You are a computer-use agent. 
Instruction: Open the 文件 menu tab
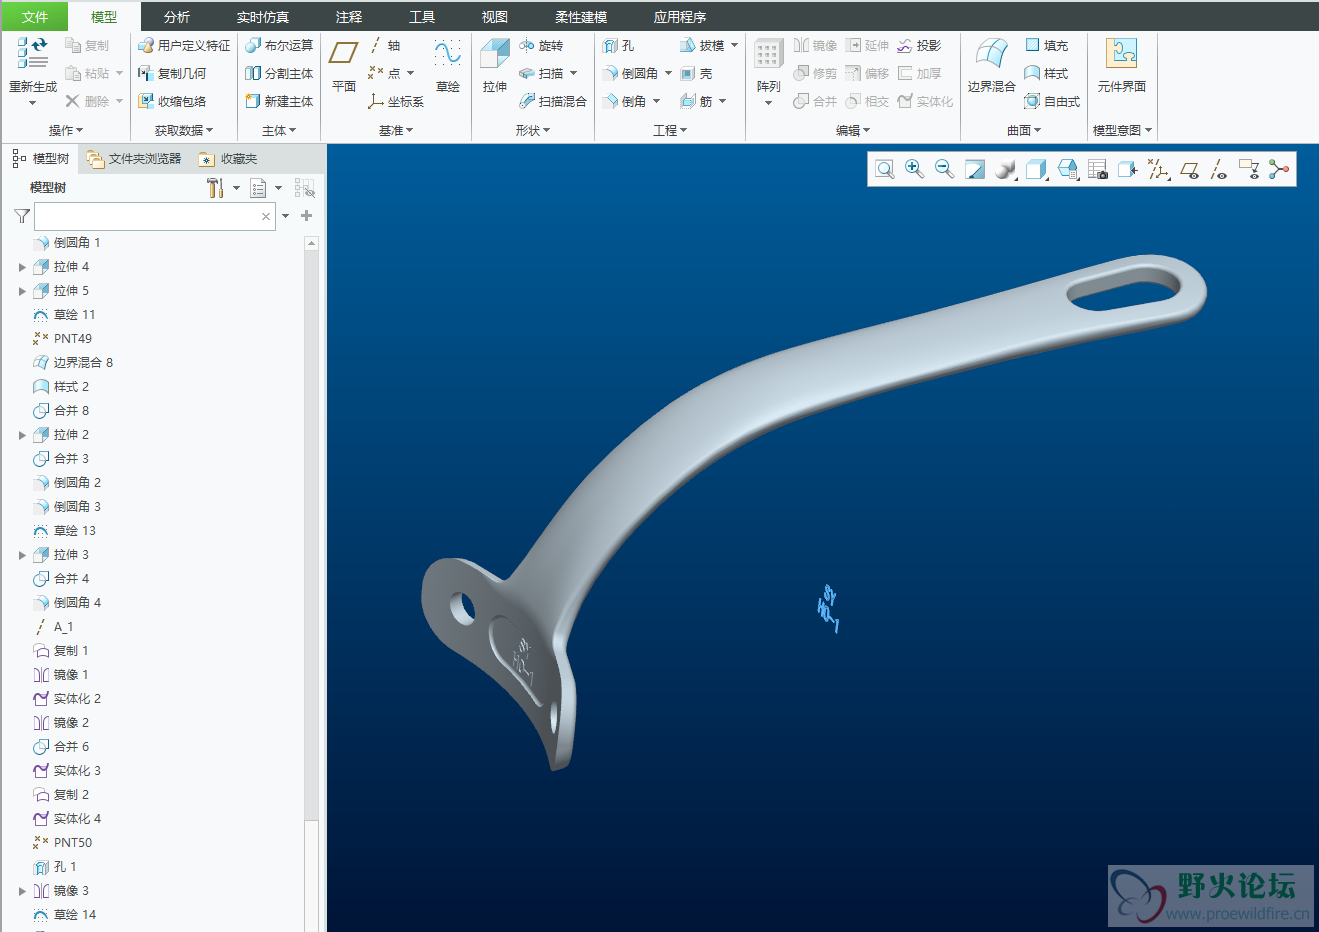coord(35,16)
